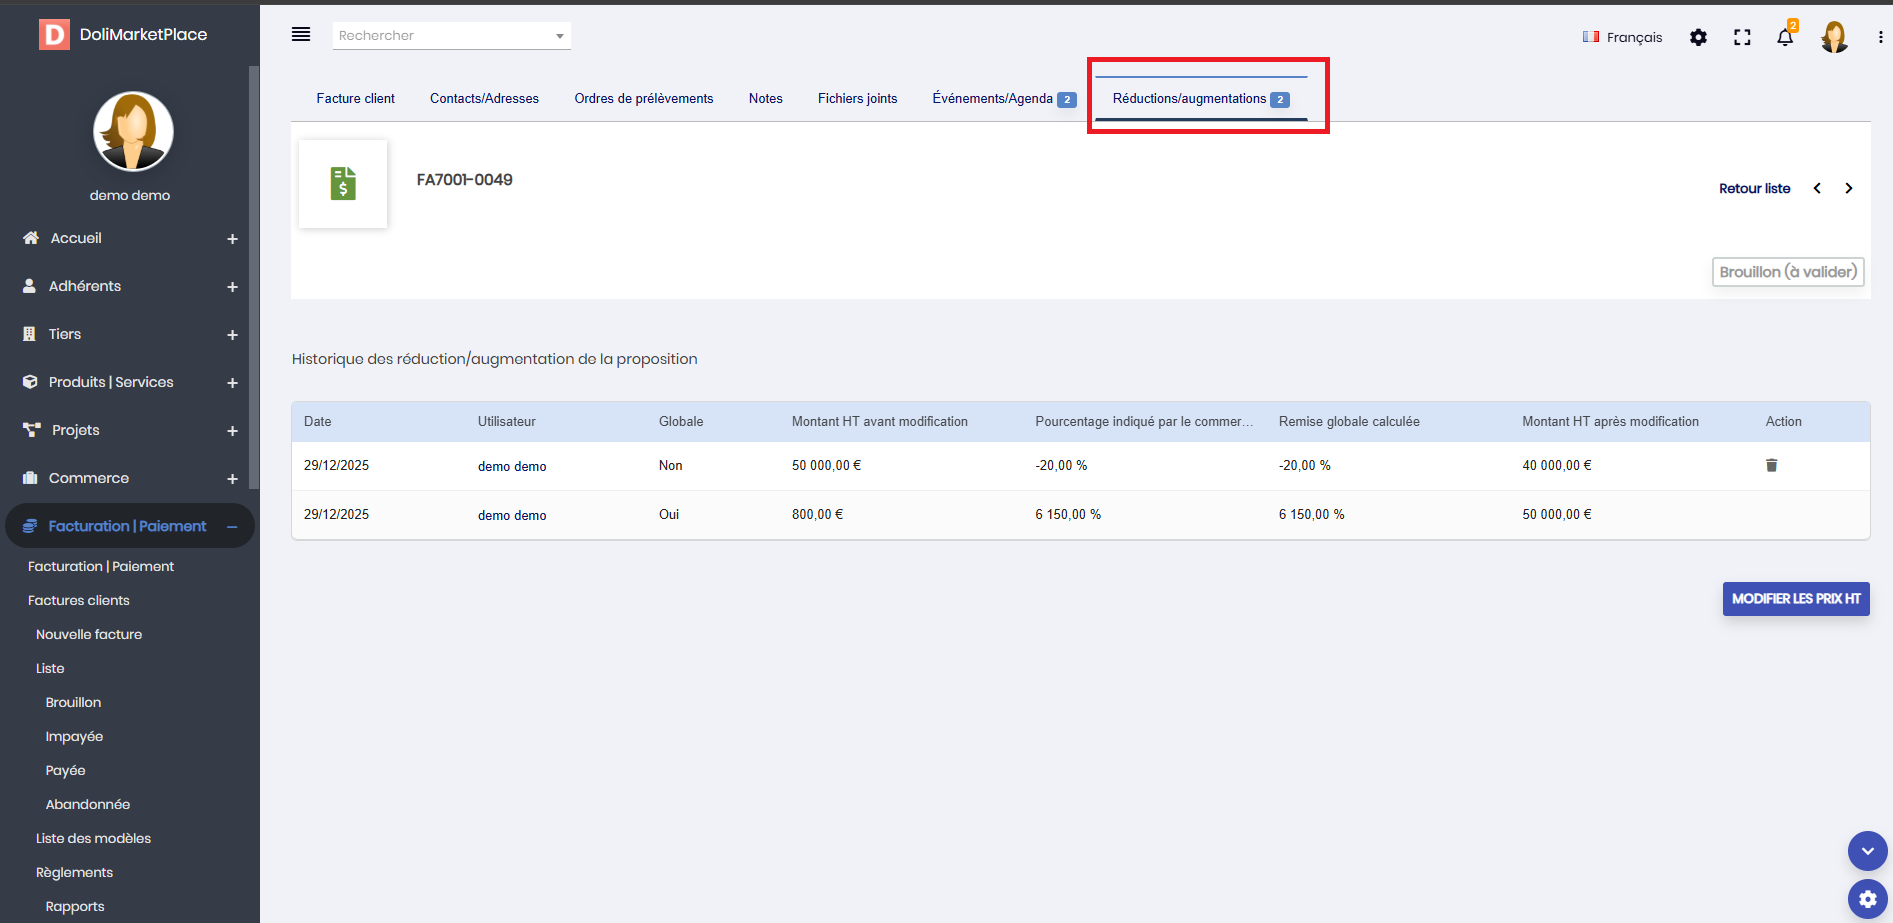
Task: Switch to the Facture client tab
Action: 355,98
